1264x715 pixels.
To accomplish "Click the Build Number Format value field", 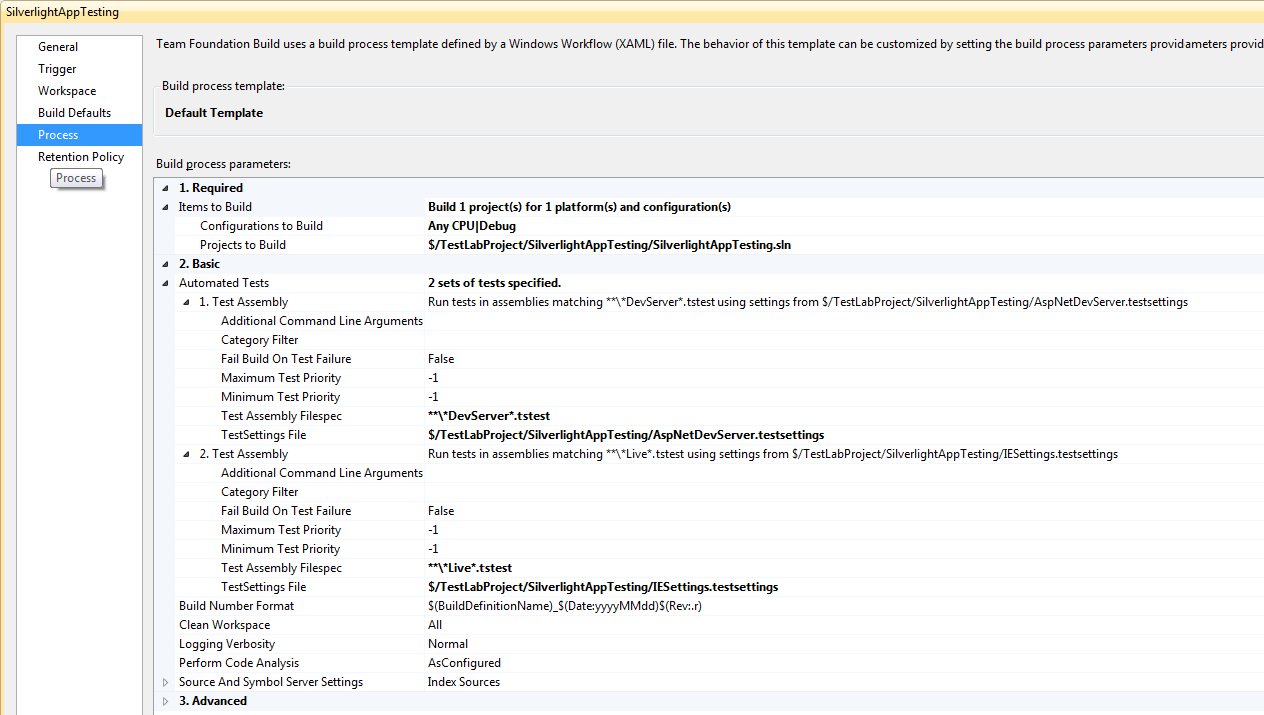I will click(845, 606).
